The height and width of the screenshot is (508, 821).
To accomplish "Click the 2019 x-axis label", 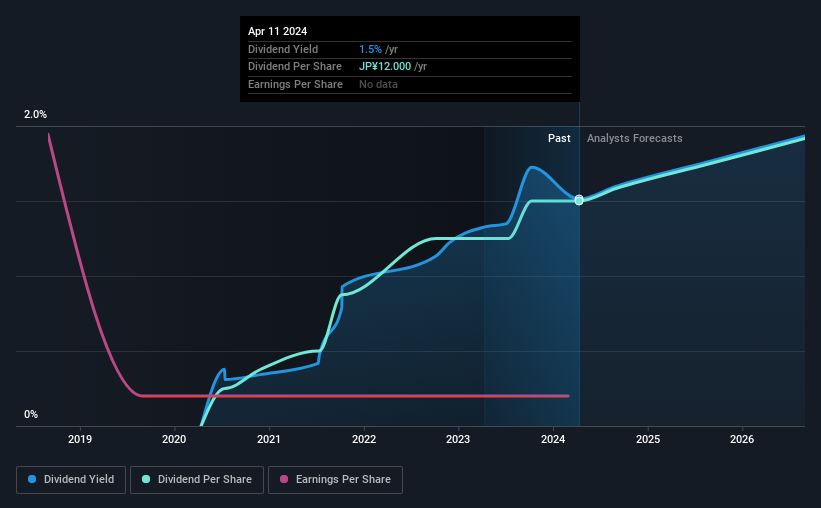I will tap(80, 439).
